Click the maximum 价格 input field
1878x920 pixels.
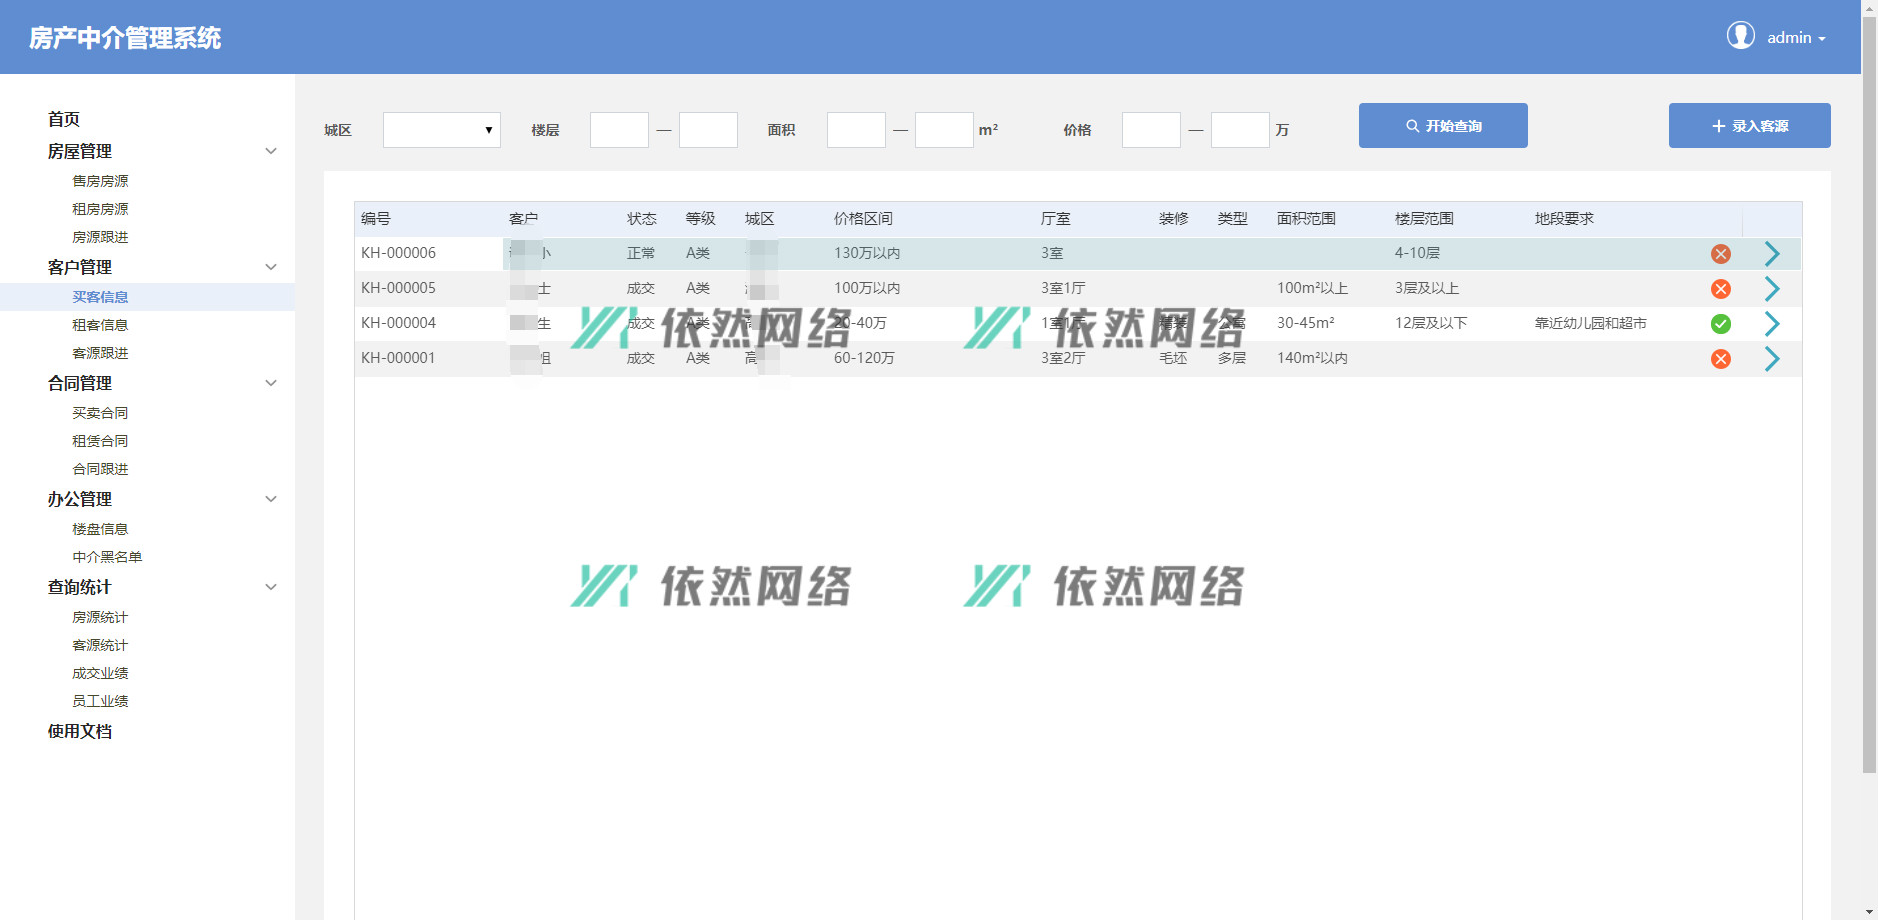(x=1240, y=130)
